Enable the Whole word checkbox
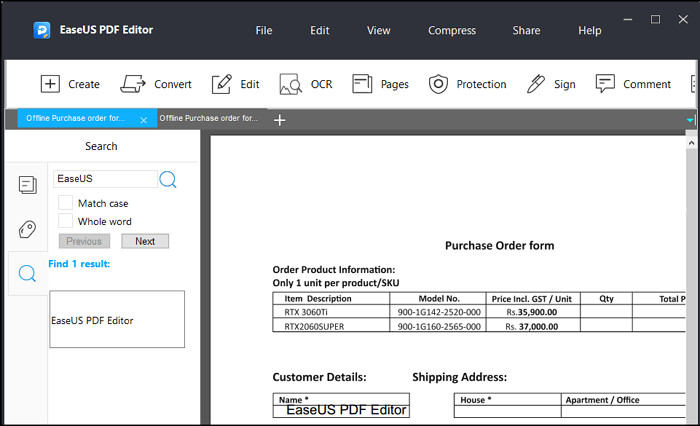700x426 pixels. point(66,221)
